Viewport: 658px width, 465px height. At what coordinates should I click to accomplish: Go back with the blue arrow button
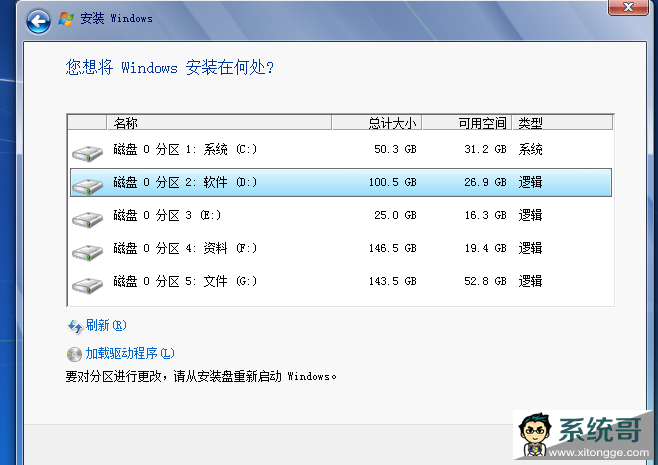coord(38,21)
